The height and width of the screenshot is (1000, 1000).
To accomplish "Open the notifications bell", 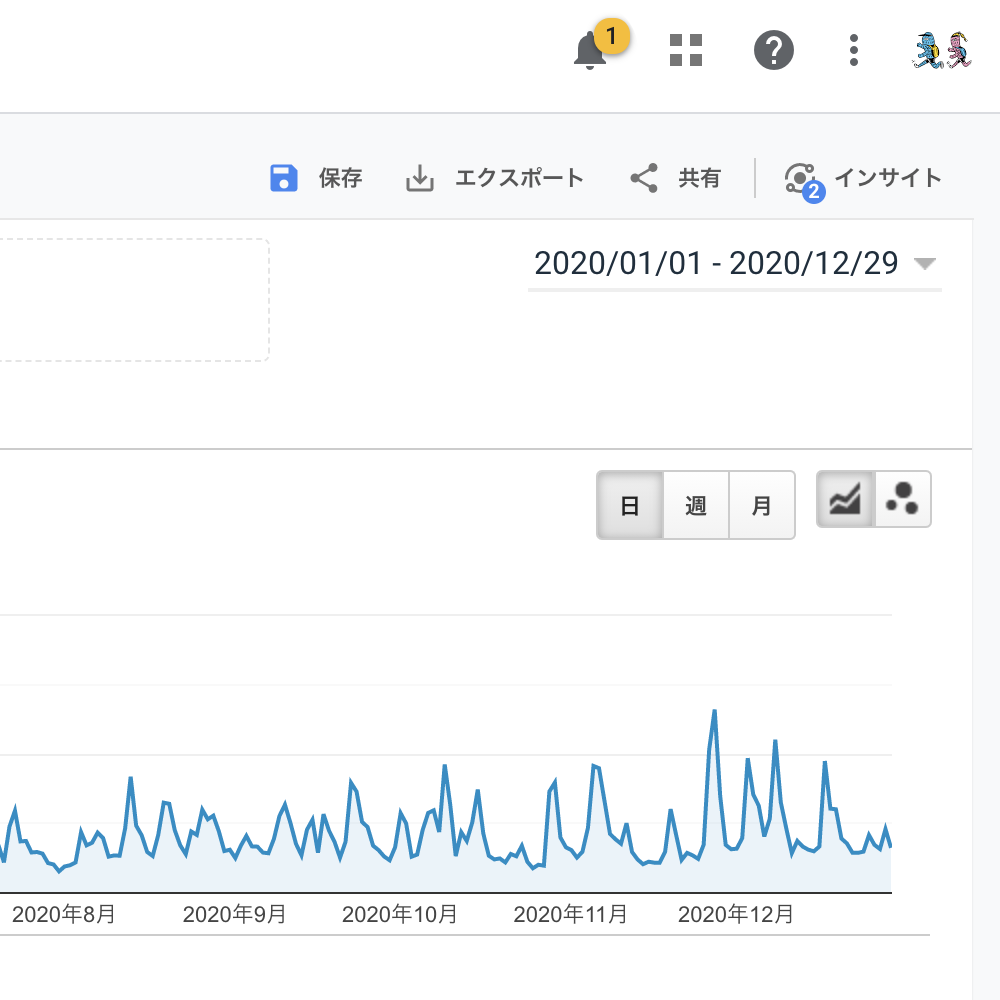I will click(590, 51).
